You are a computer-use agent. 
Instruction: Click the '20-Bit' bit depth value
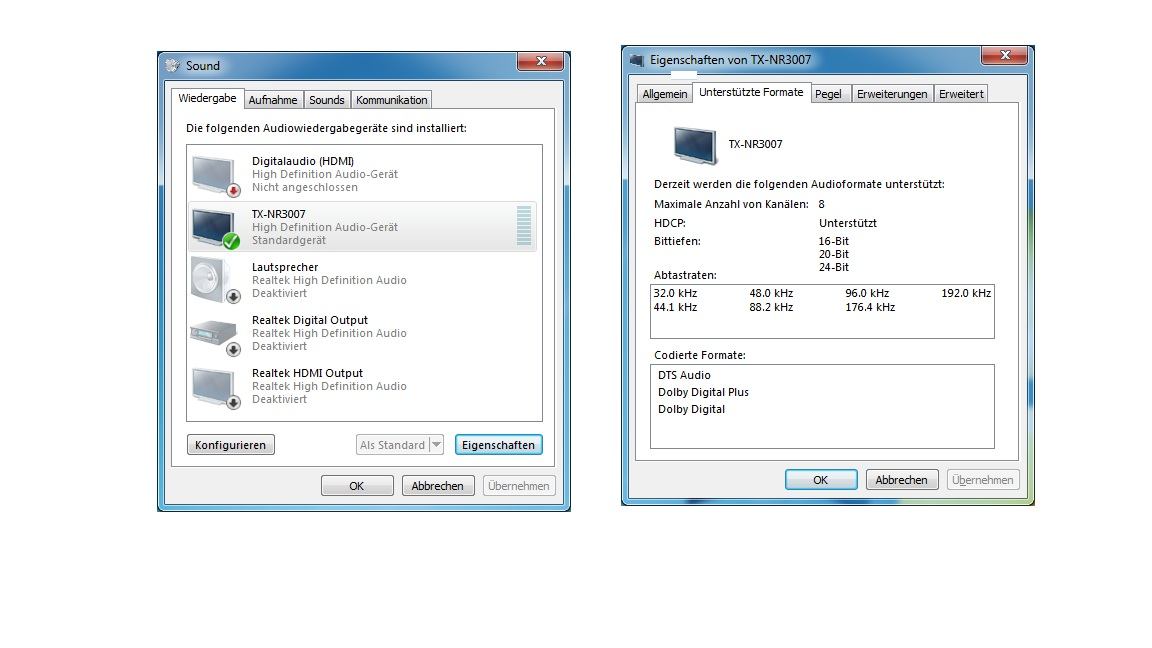tap(834, 254)
